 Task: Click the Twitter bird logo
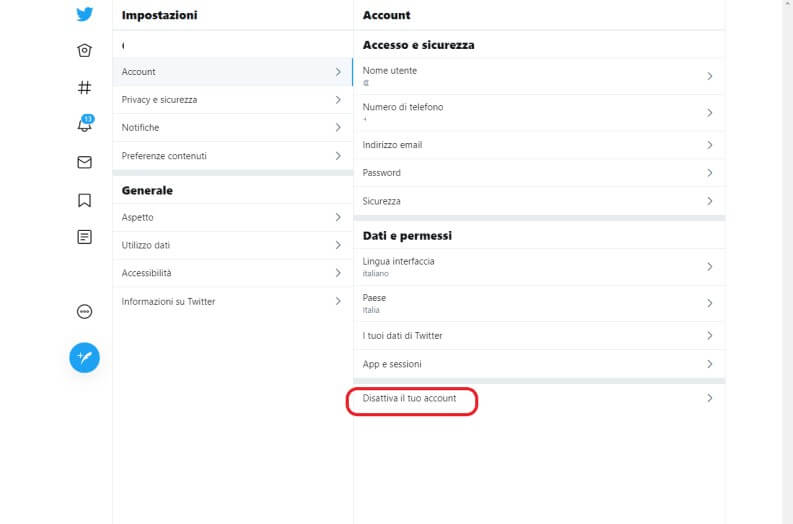point(84,14)
